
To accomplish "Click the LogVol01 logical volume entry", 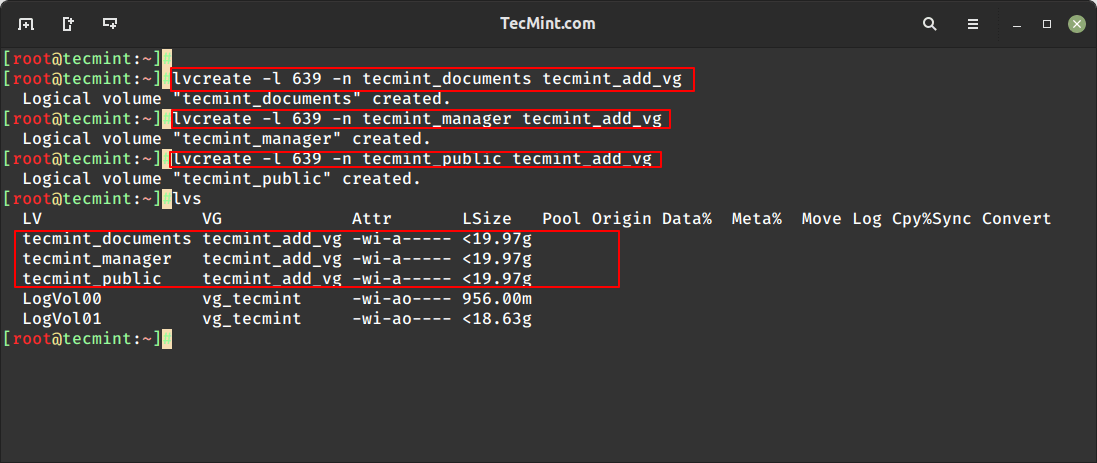I will [61, 319].
